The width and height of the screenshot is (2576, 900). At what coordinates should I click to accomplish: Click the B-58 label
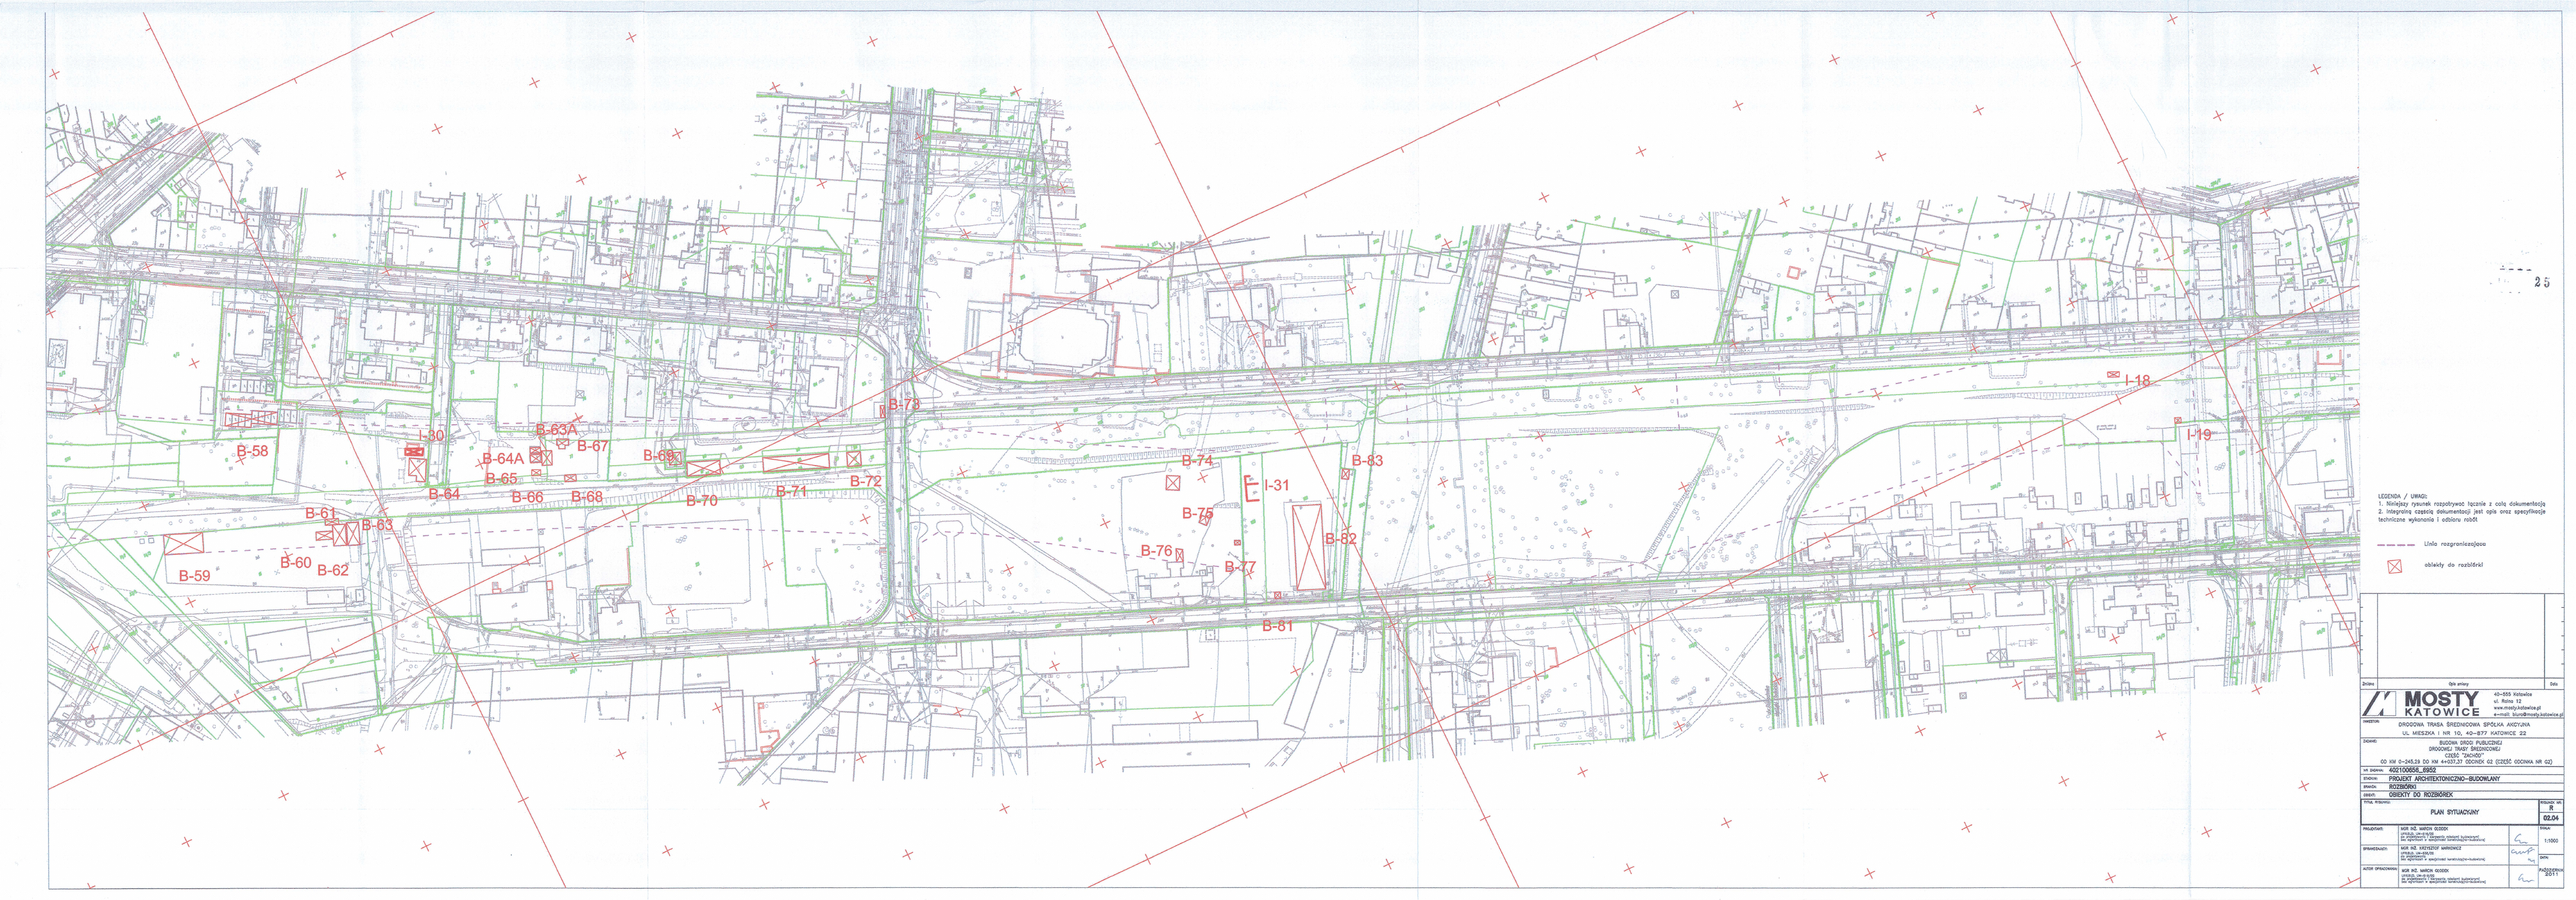coord(252,451)
